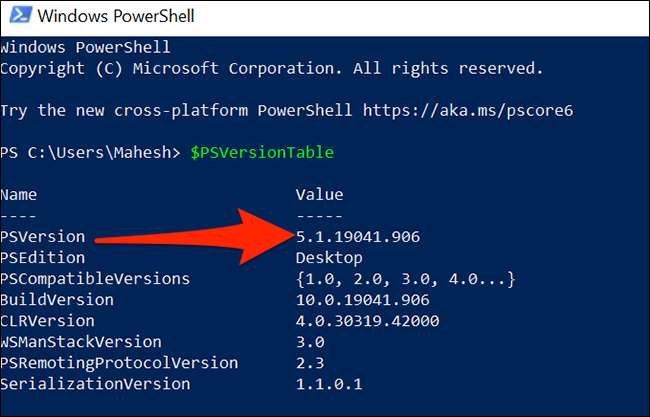Click the PS C:\Users\Mahesh> prompt

pyautogui.click(x=91, y=152)
